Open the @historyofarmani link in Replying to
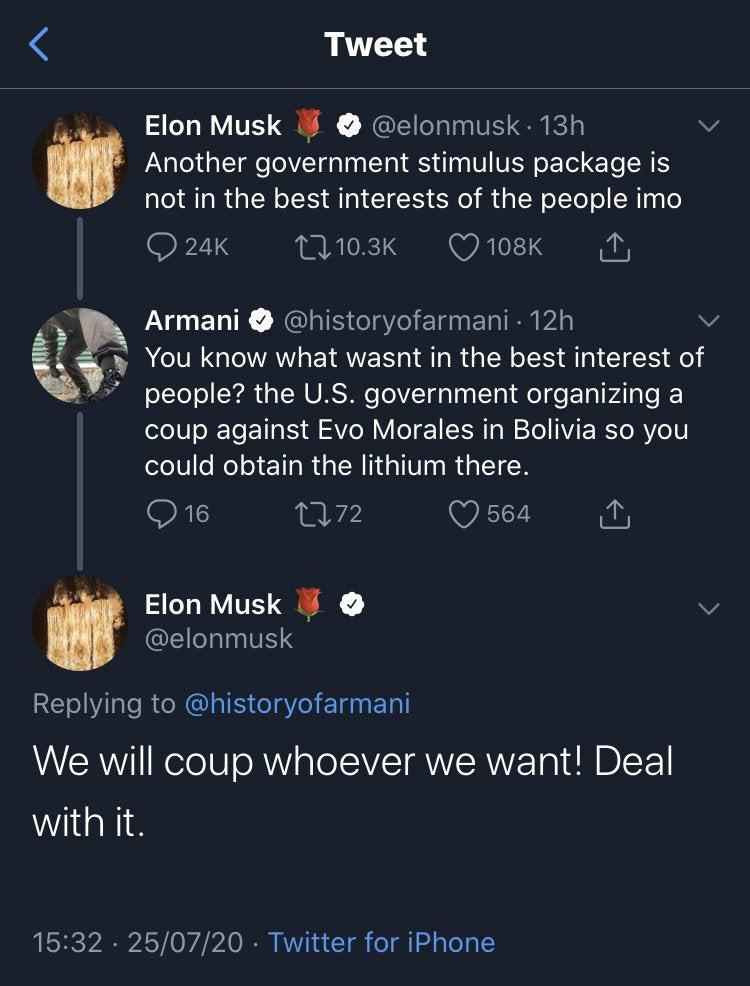 click(297, 703)
